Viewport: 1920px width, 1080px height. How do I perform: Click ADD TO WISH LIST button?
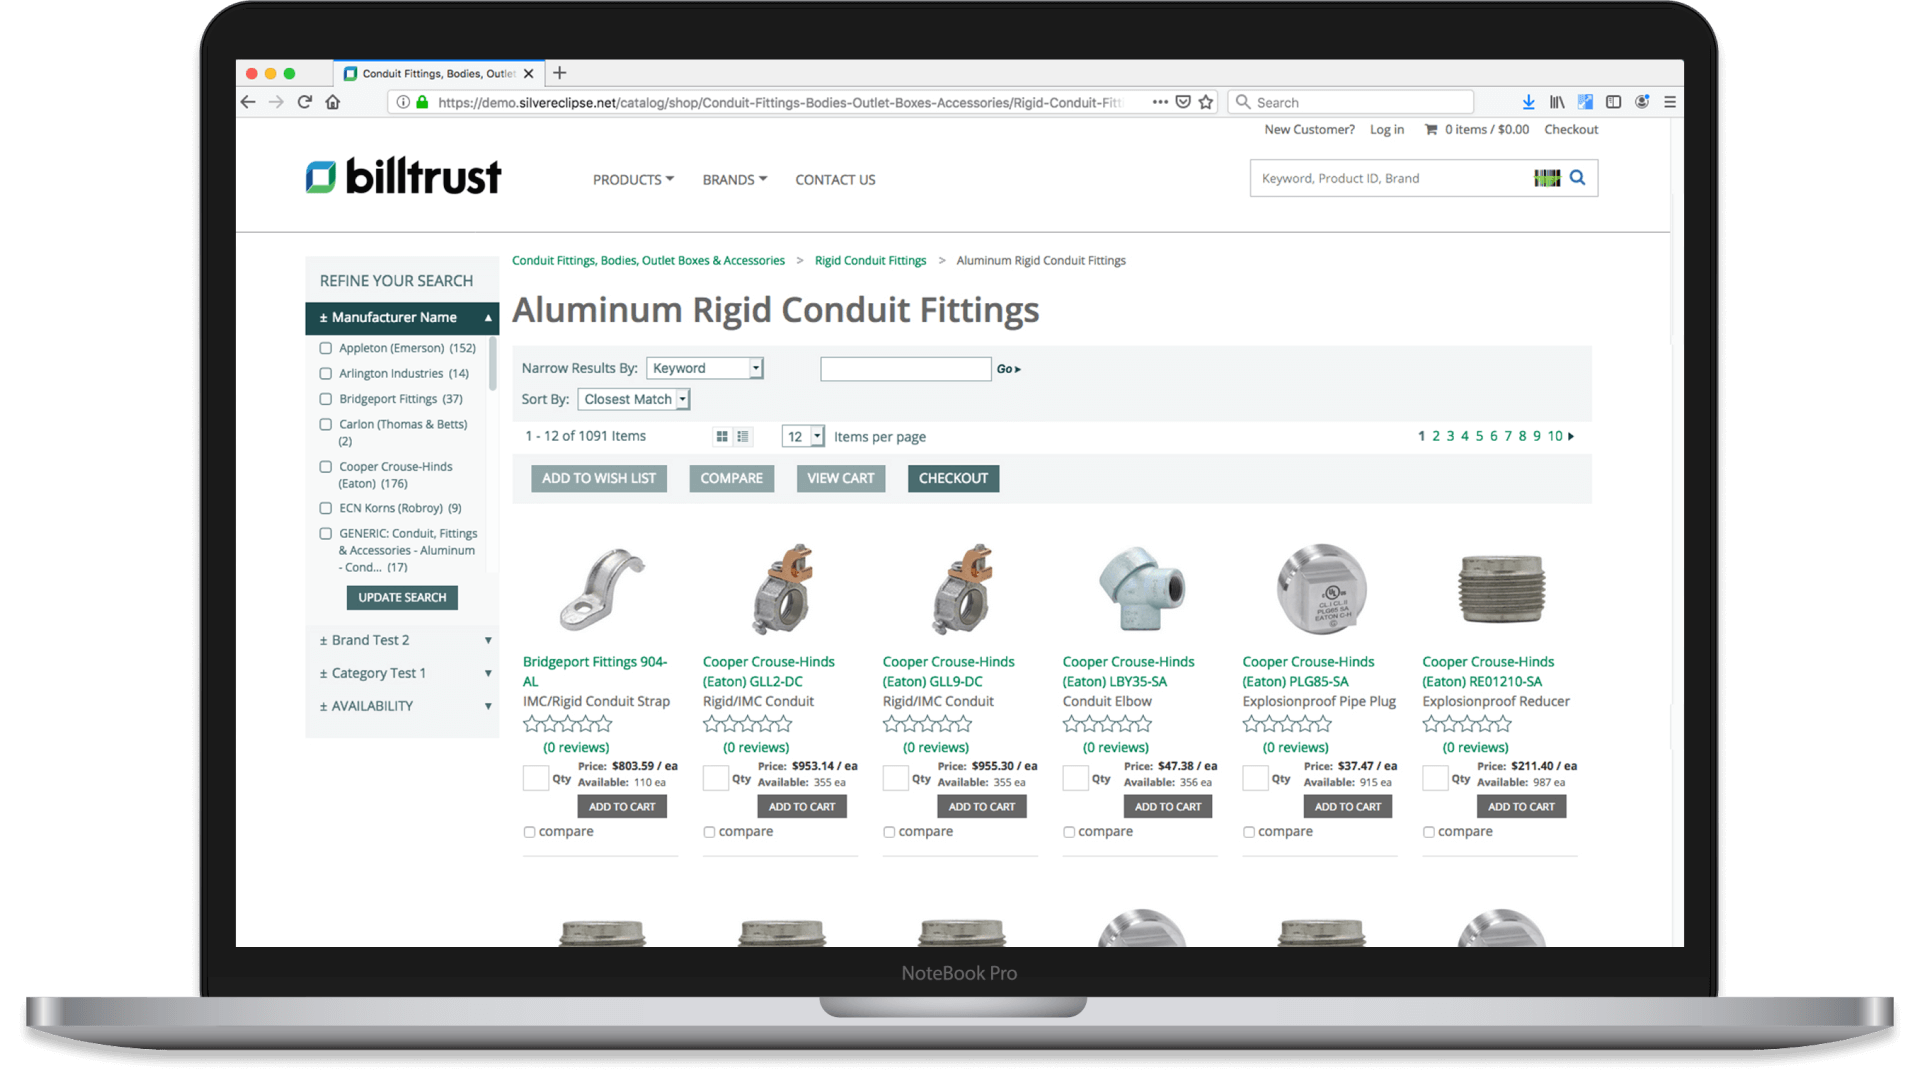tap(599, 479)
